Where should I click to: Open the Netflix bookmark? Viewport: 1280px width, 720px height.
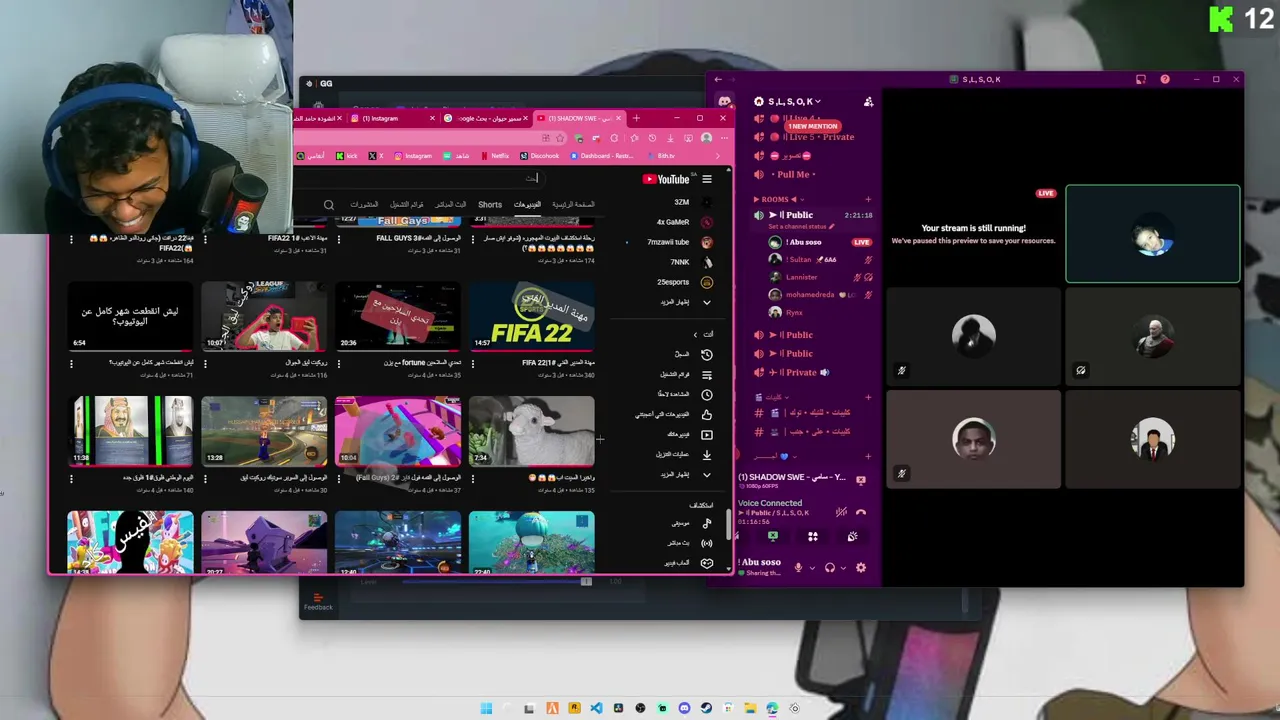(495, 156)
